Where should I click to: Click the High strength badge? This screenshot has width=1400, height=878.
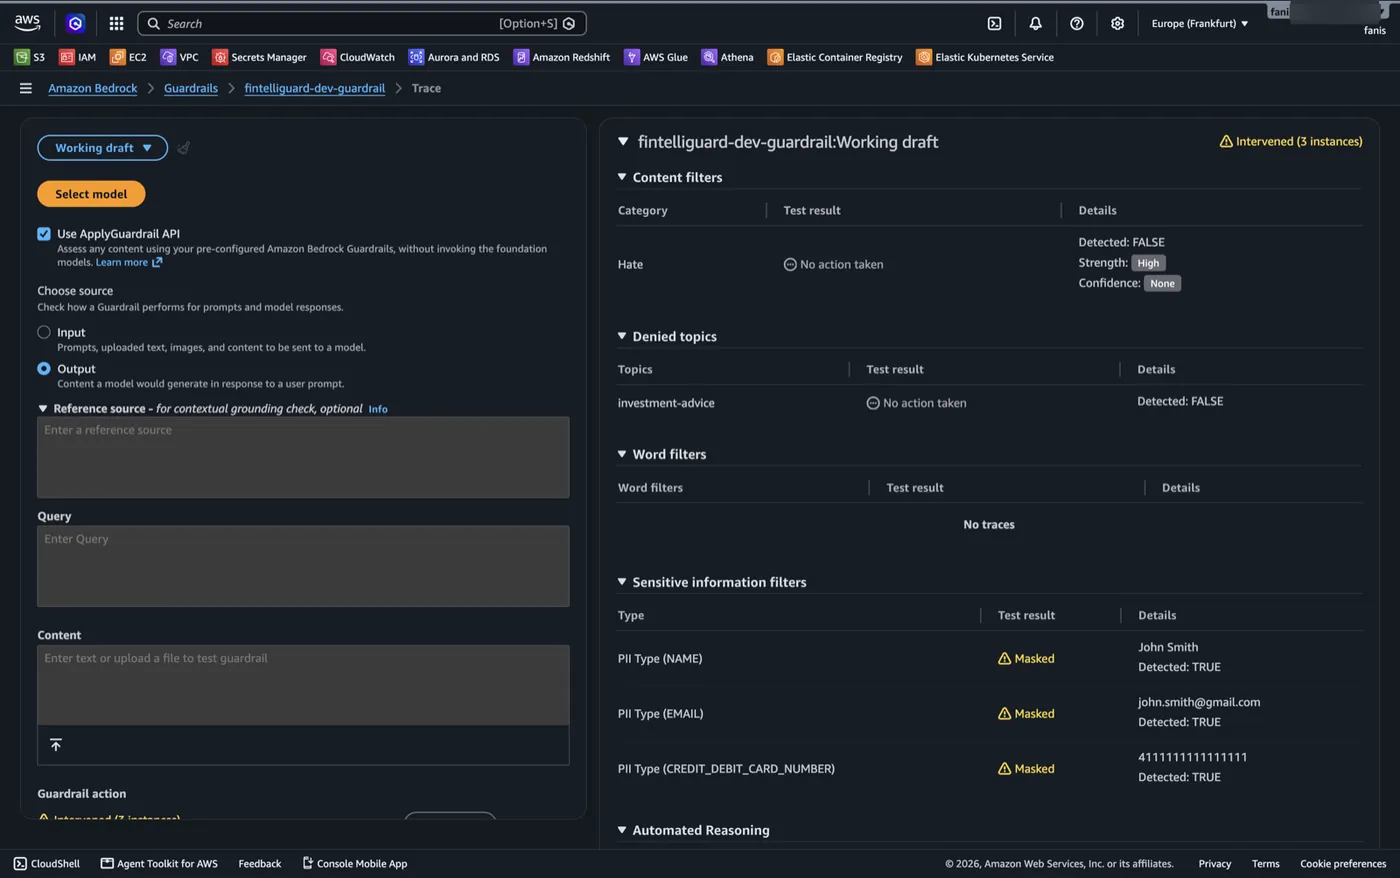tap(1148, 263)
